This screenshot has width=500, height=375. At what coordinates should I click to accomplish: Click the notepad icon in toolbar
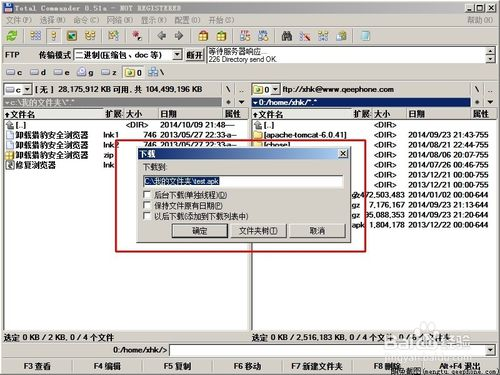point(366,36)
